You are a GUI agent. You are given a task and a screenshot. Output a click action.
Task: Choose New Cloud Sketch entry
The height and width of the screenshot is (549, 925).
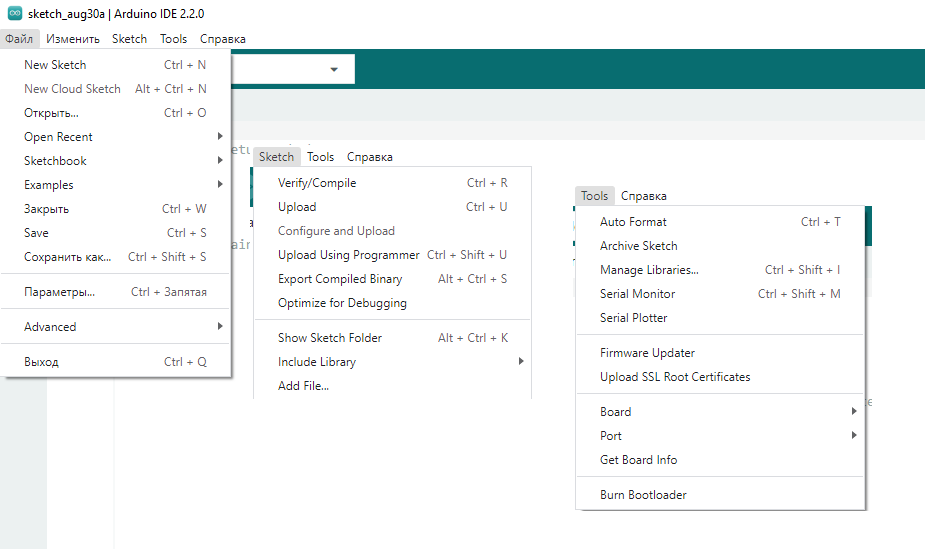click(x=116, y=88)
